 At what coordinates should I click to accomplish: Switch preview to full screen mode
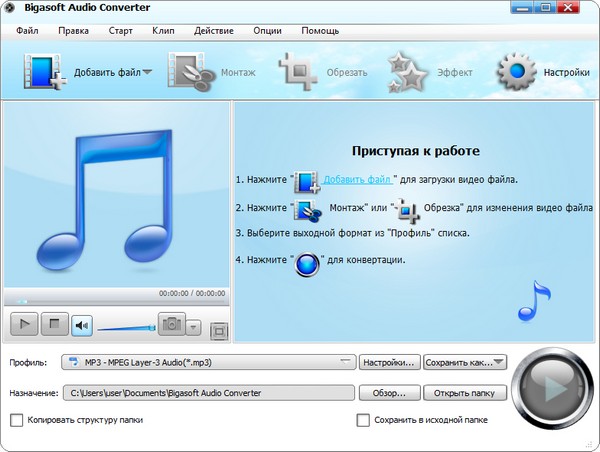(220, 330)
